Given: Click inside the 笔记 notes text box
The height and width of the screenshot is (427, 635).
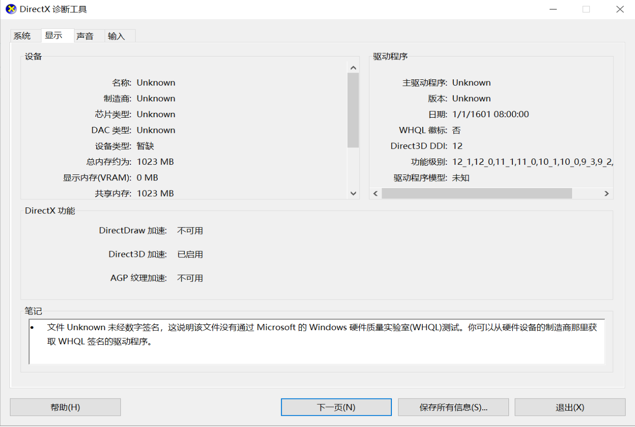Looking at the screenshot, I should click(316, 341).
